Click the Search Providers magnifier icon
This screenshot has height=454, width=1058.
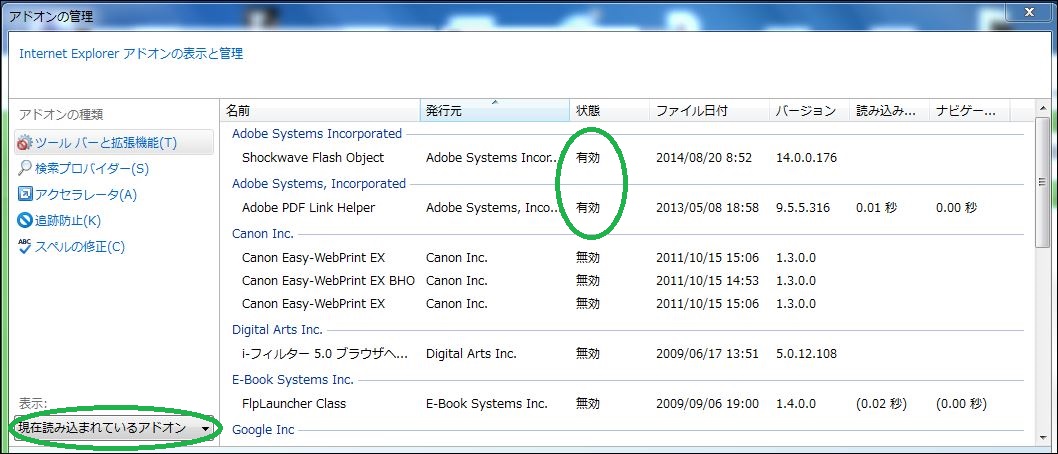pyautogui.click(x=25, y=169)
